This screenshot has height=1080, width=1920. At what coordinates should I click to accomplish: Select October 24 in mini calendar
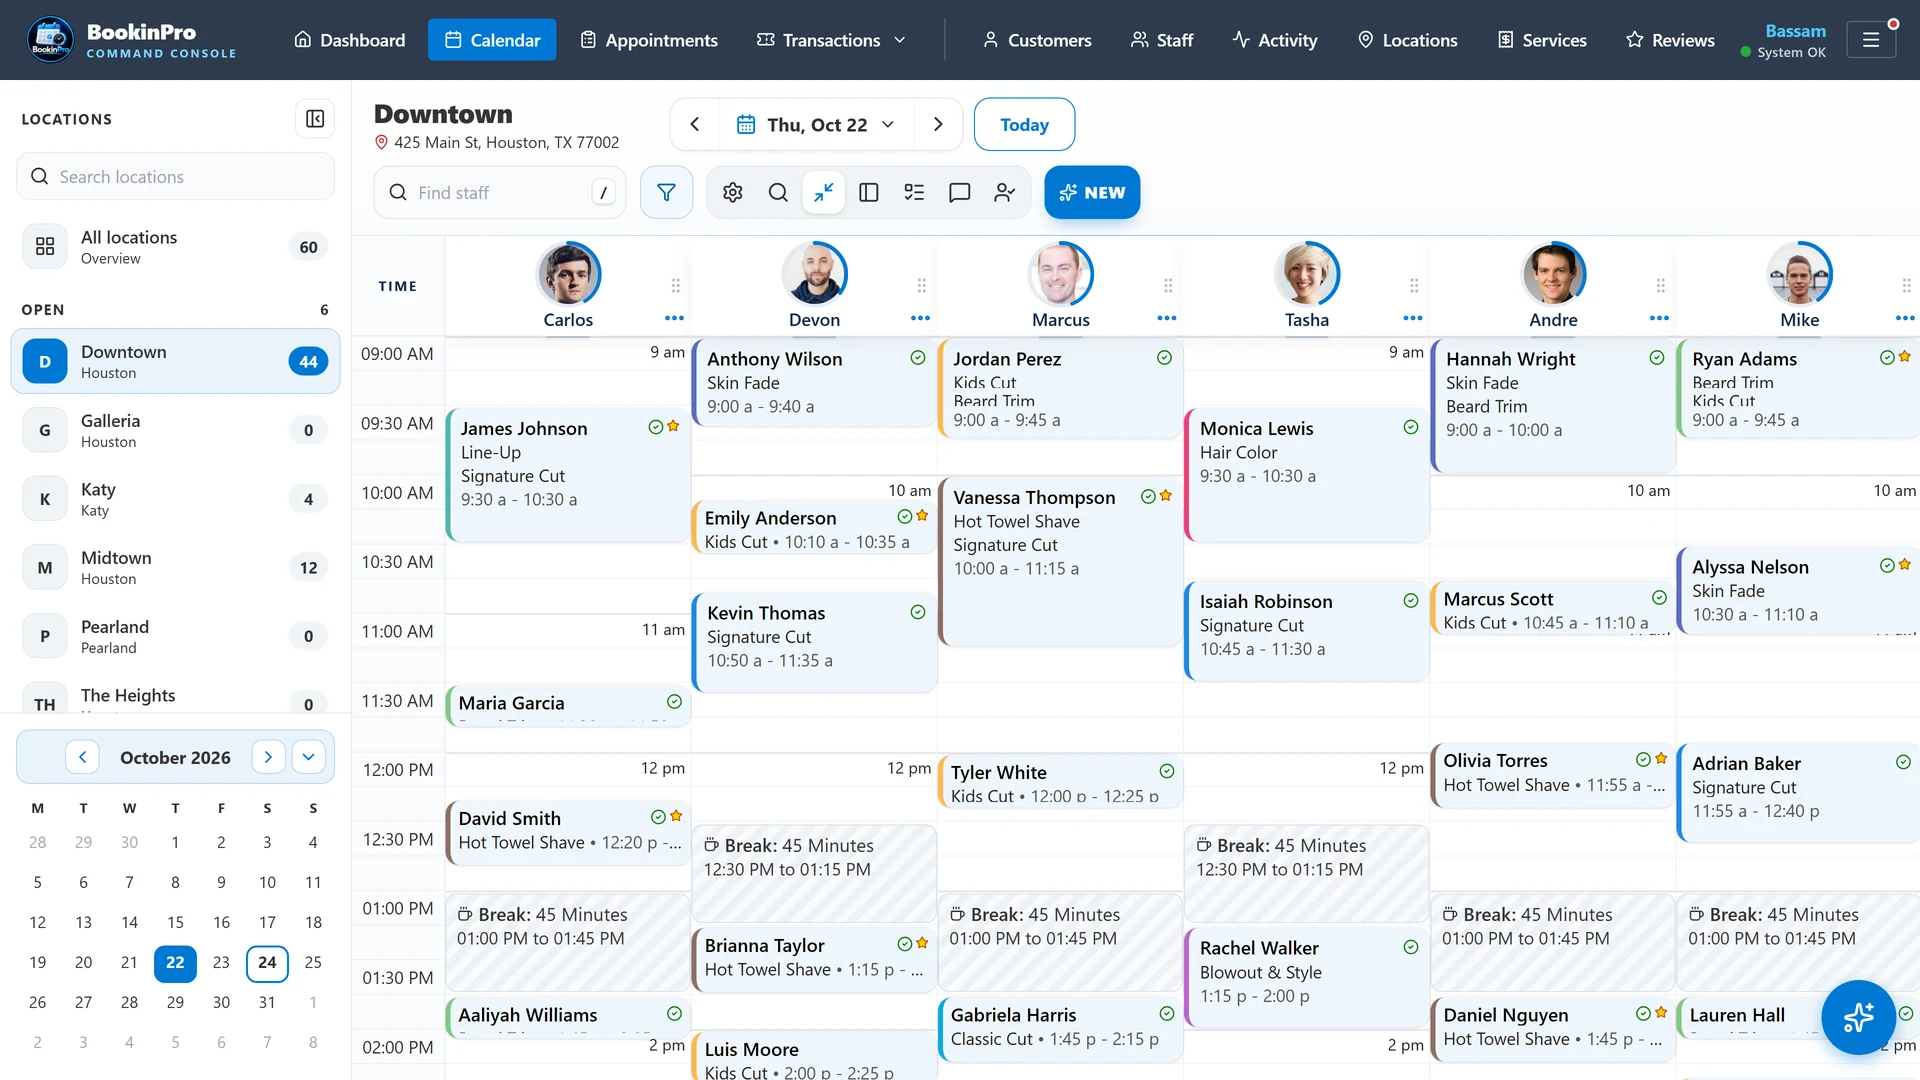267,962
